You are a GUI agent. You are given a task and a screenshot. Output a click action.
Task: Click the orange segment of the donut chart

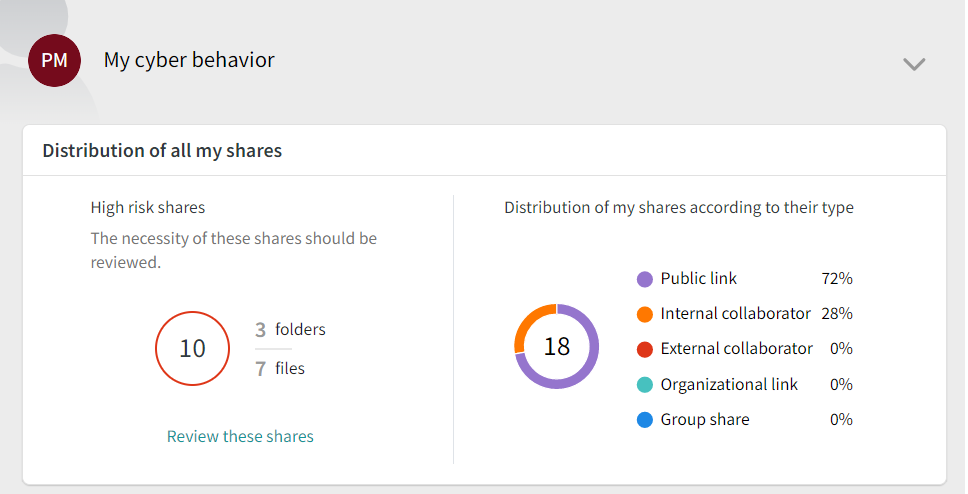[x=528, y=320]
